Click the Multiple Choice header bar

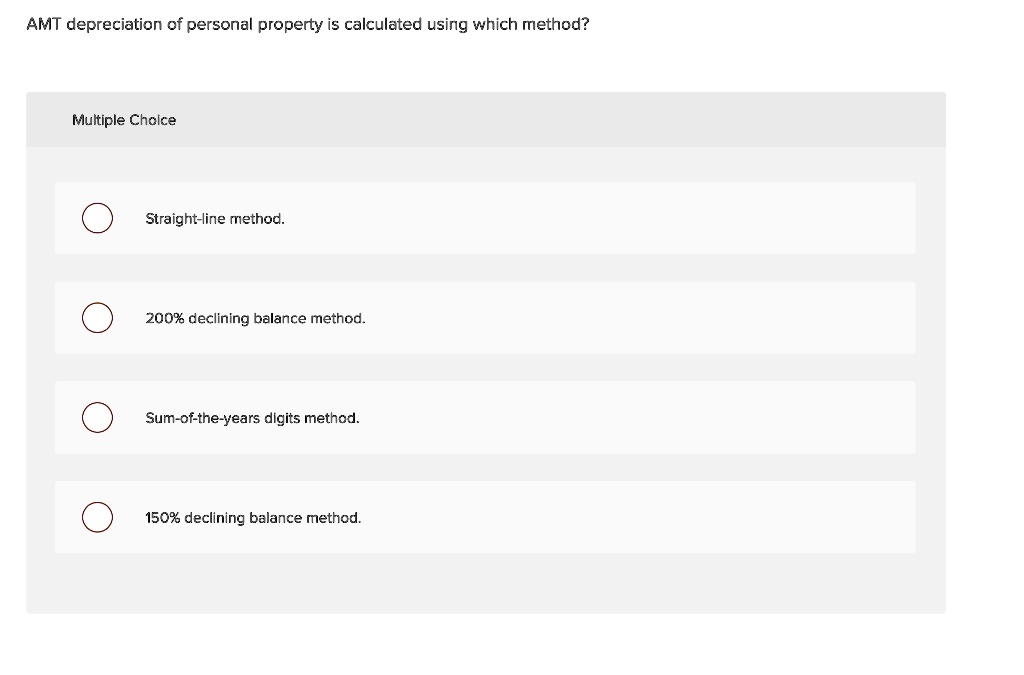[486, 120]
